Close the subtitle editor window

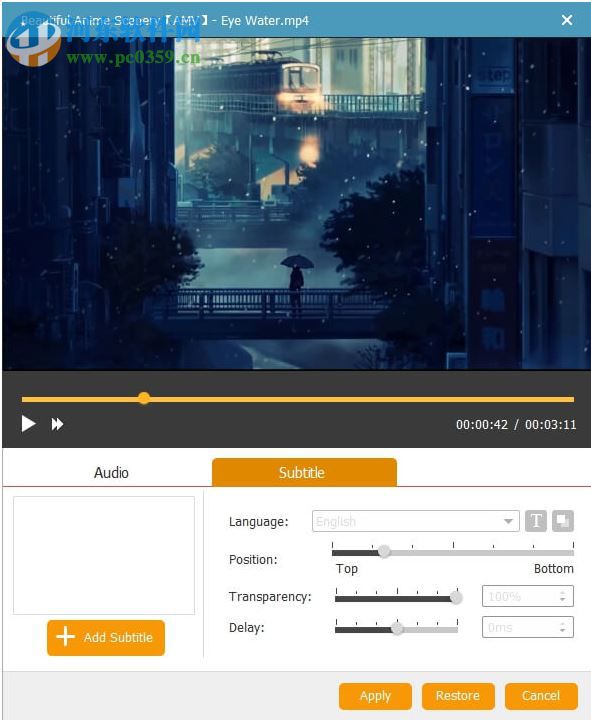pyautogui.click(x=567, y=20)
